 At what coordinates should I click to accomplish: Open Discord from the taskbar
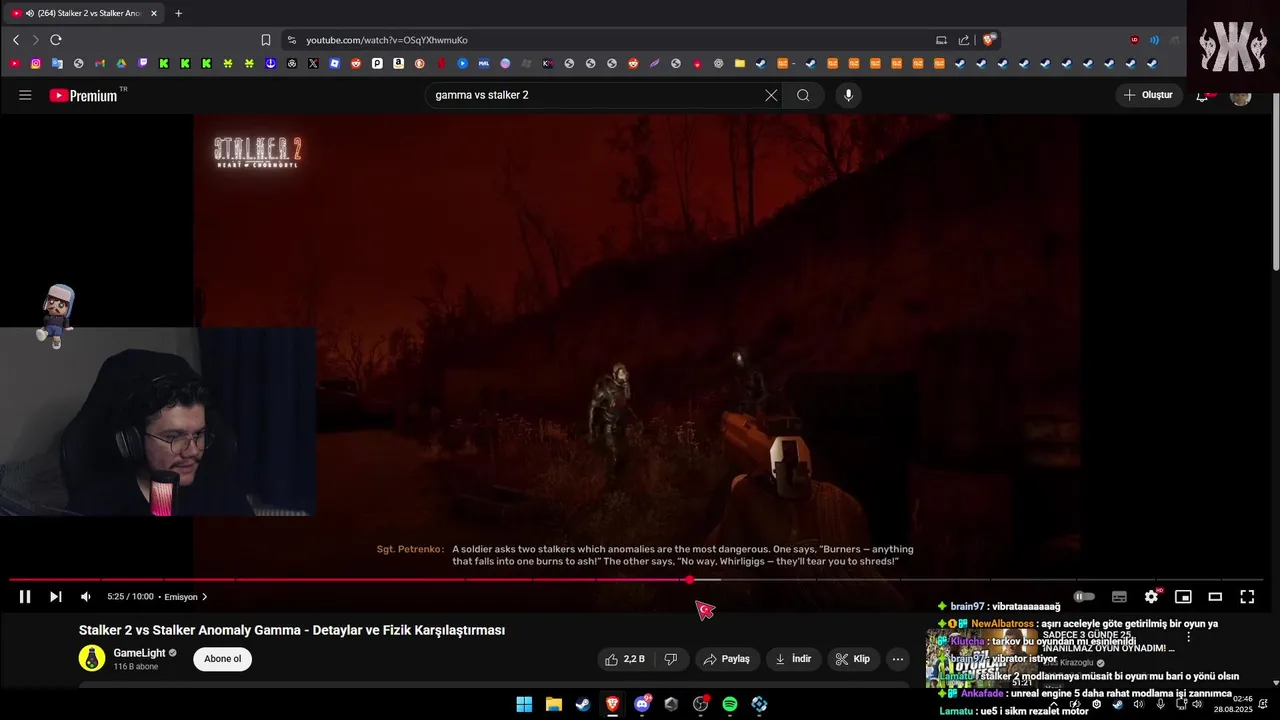pos(642,704)
